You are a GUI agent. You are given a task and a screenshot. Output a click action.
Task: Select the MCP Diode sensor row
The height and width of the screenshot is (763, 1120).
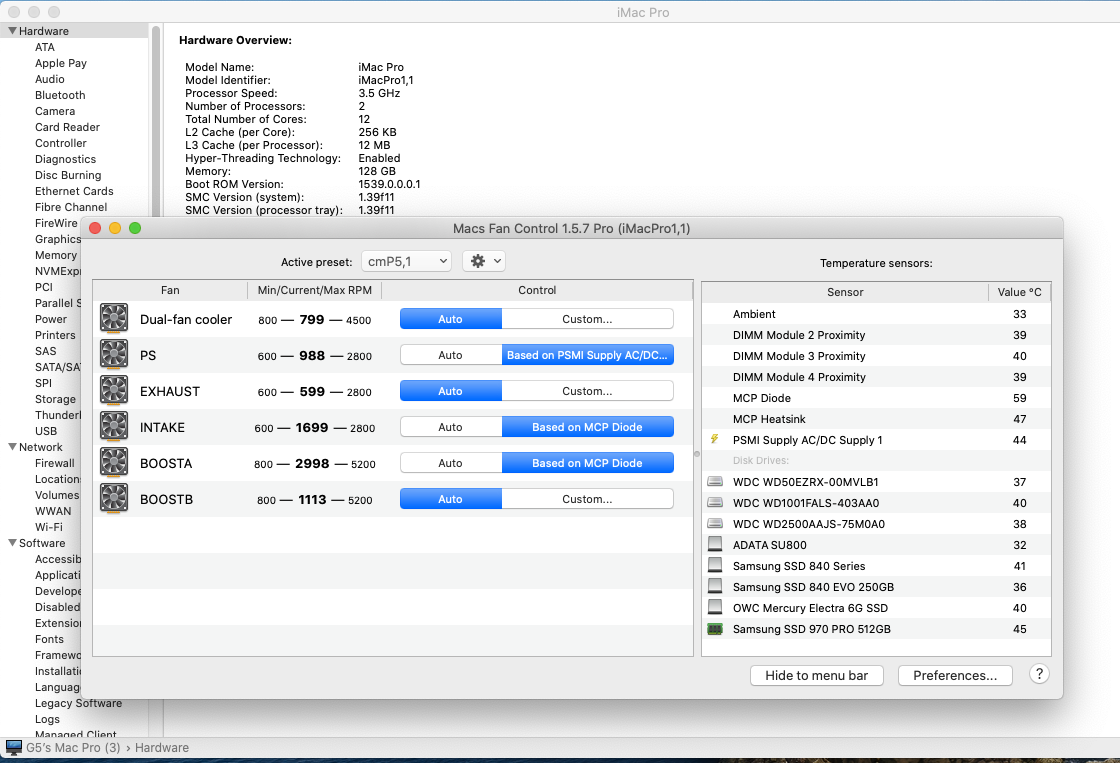876,398
